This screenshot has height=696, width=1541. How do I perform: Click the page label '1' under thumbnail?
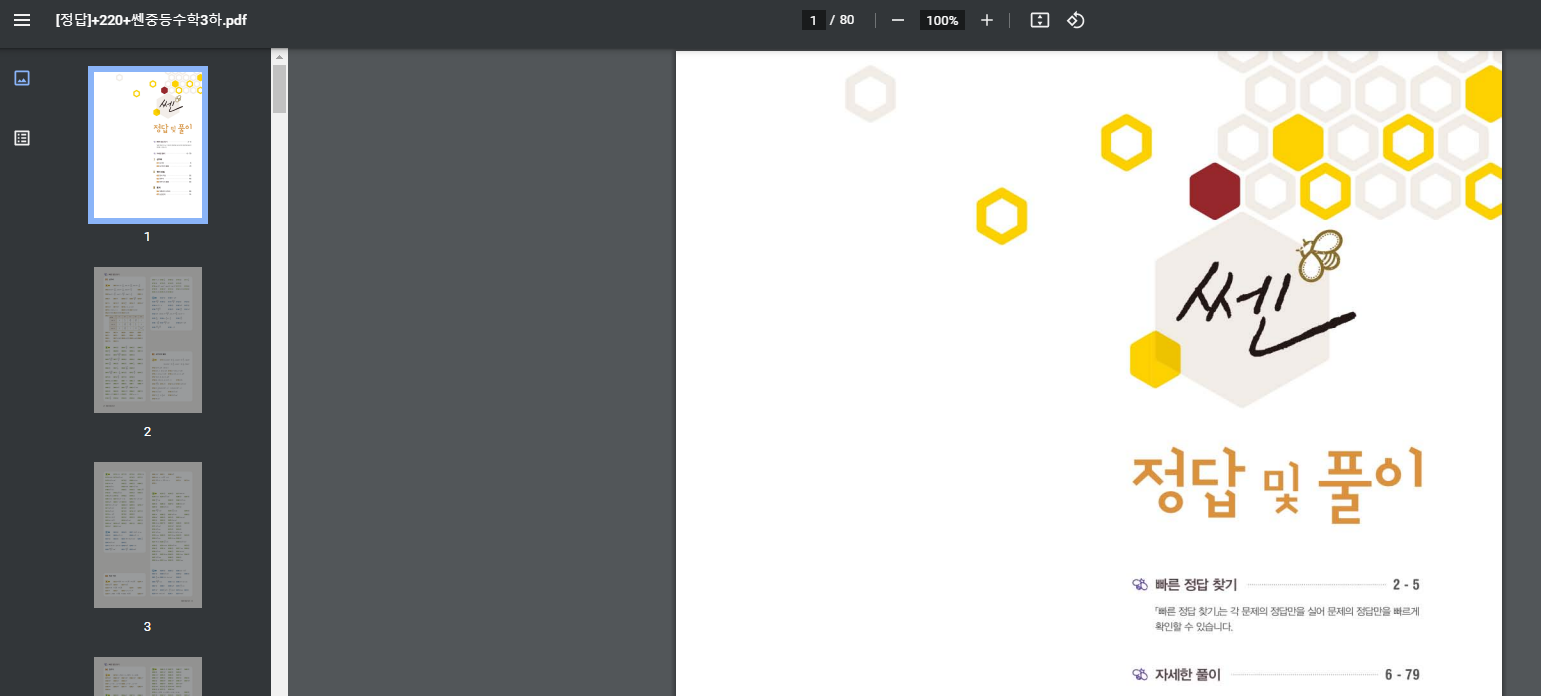[x=147, y=236]
